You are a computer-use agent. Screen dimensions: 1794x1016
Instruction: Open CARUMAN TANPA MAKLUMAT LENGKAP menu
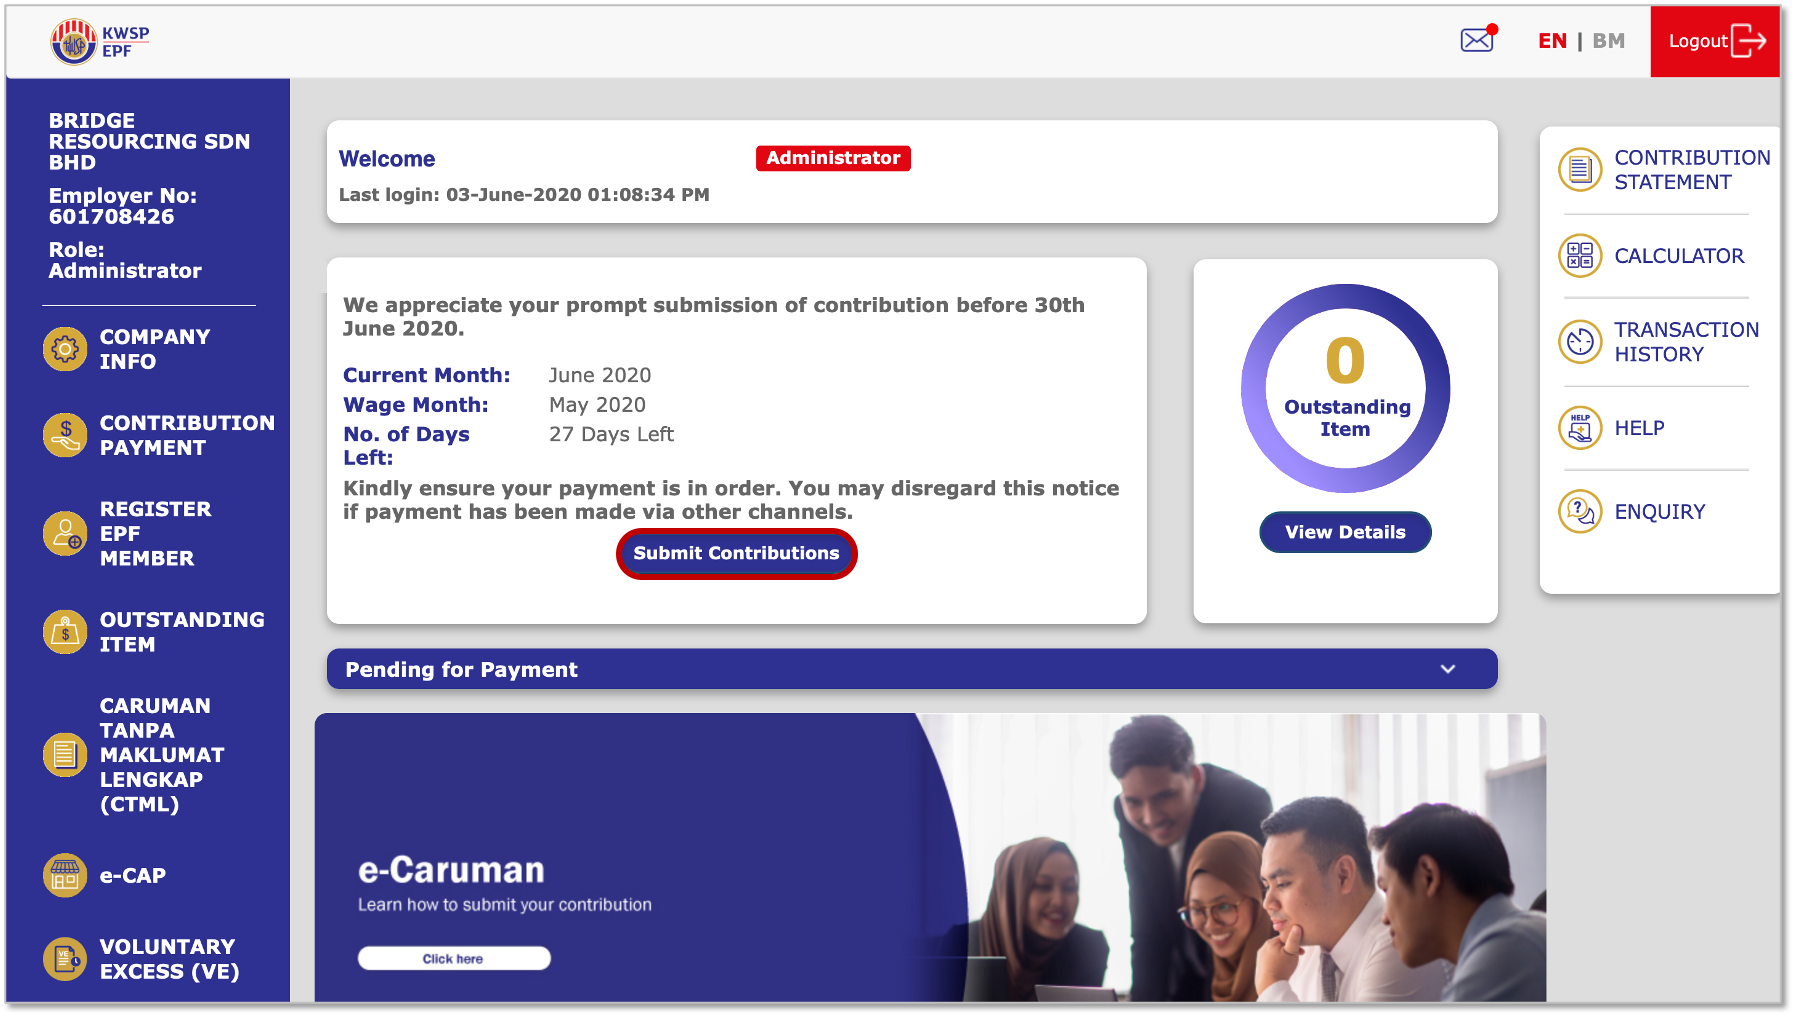162,755
